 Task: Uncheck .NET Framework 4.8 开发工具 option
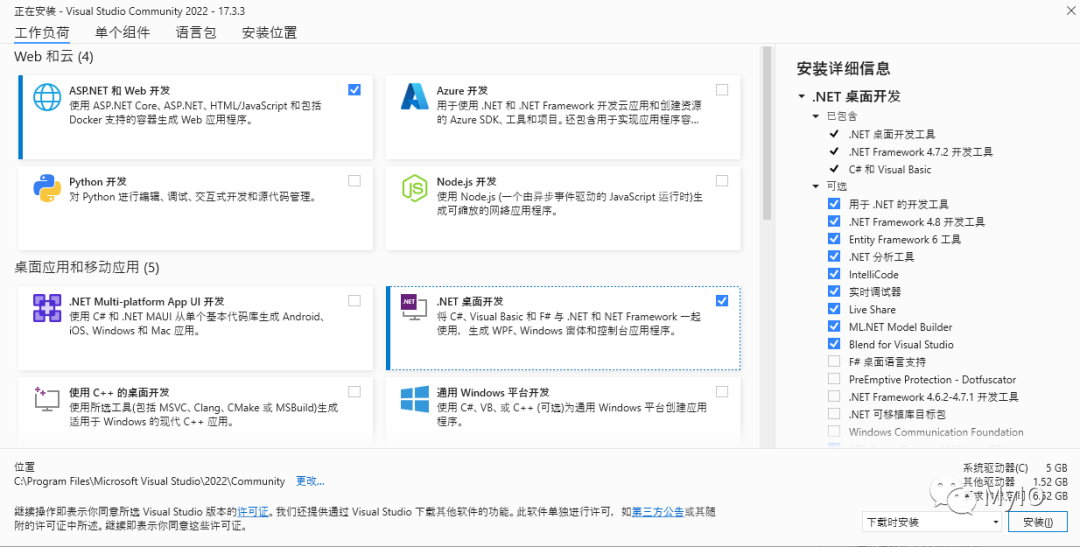(834, 222)
